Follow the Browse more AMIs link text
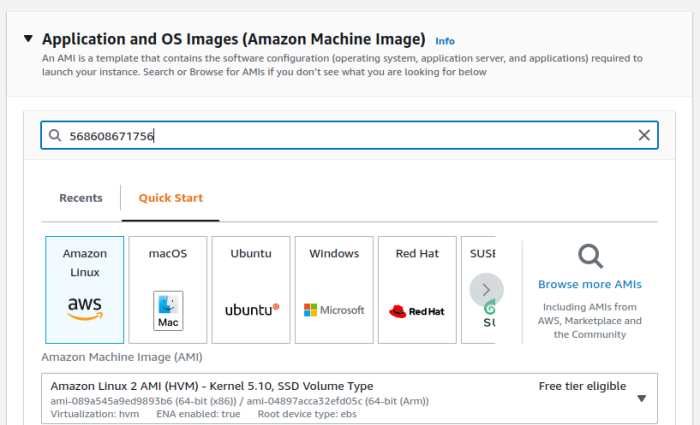700x425 pixels. coord(590,284)
